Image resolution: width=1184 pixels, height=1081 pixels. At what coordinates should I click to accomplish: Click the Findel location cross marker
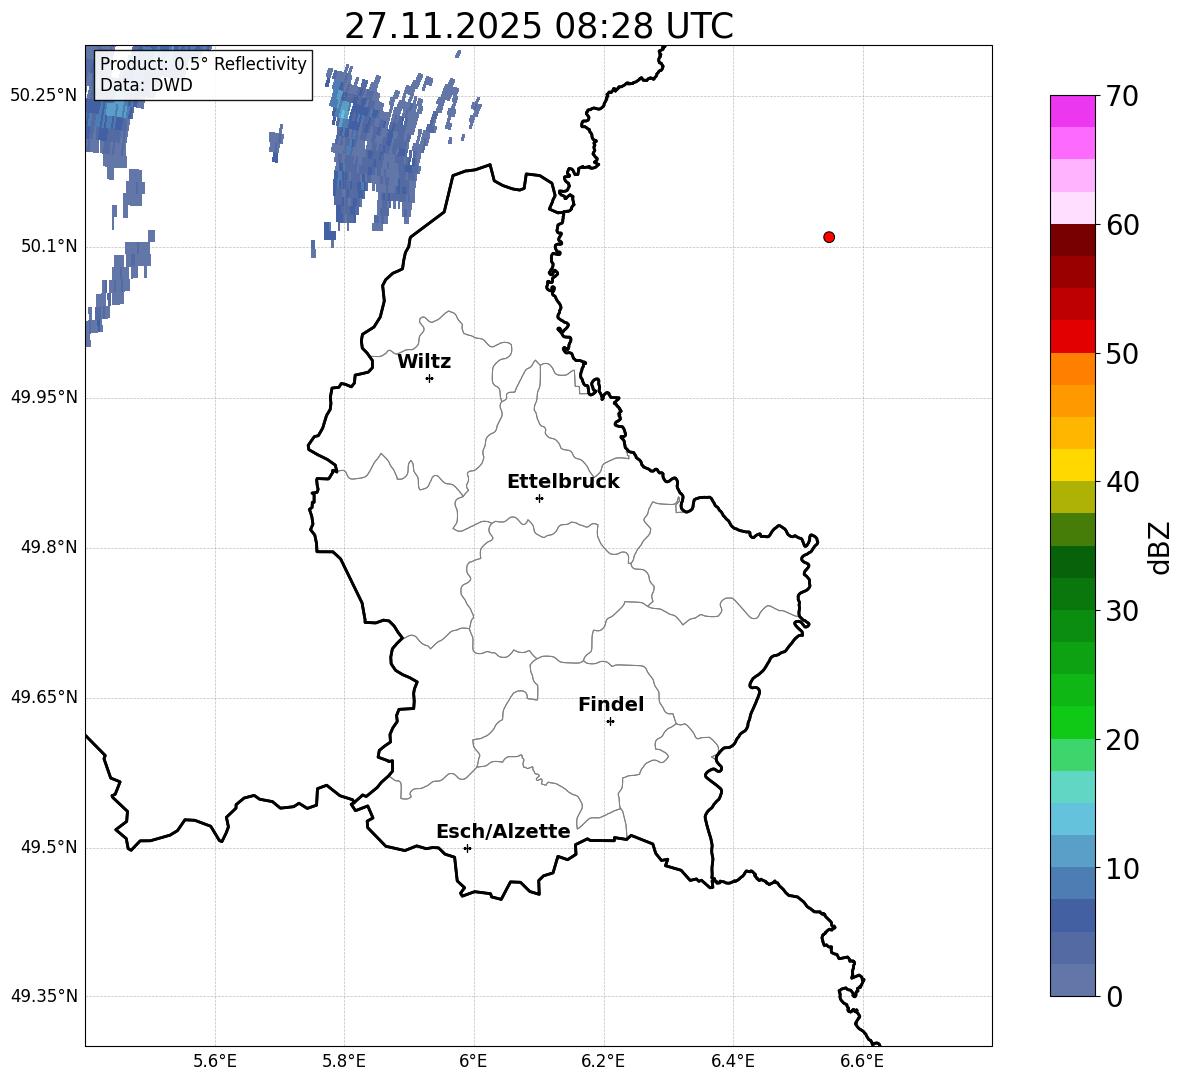[x=610, y=722]
